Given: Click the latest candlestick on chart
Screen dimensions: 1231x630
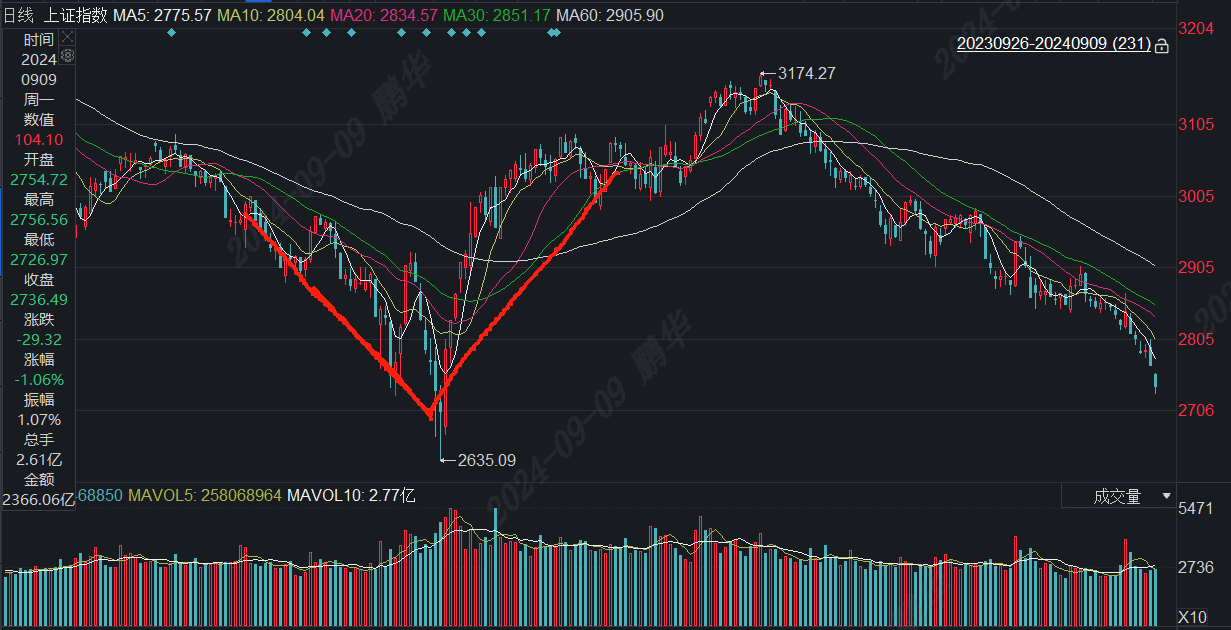Looking at the screenshot, I should (x=1156, y=382).
